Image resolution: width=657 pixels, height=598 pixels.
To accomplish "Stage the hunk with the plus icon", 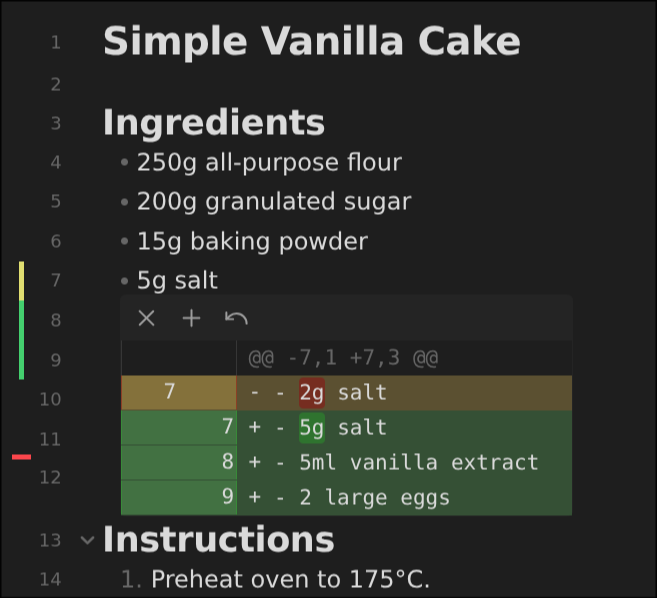I will pyautogui.click(x=191, y=319).
